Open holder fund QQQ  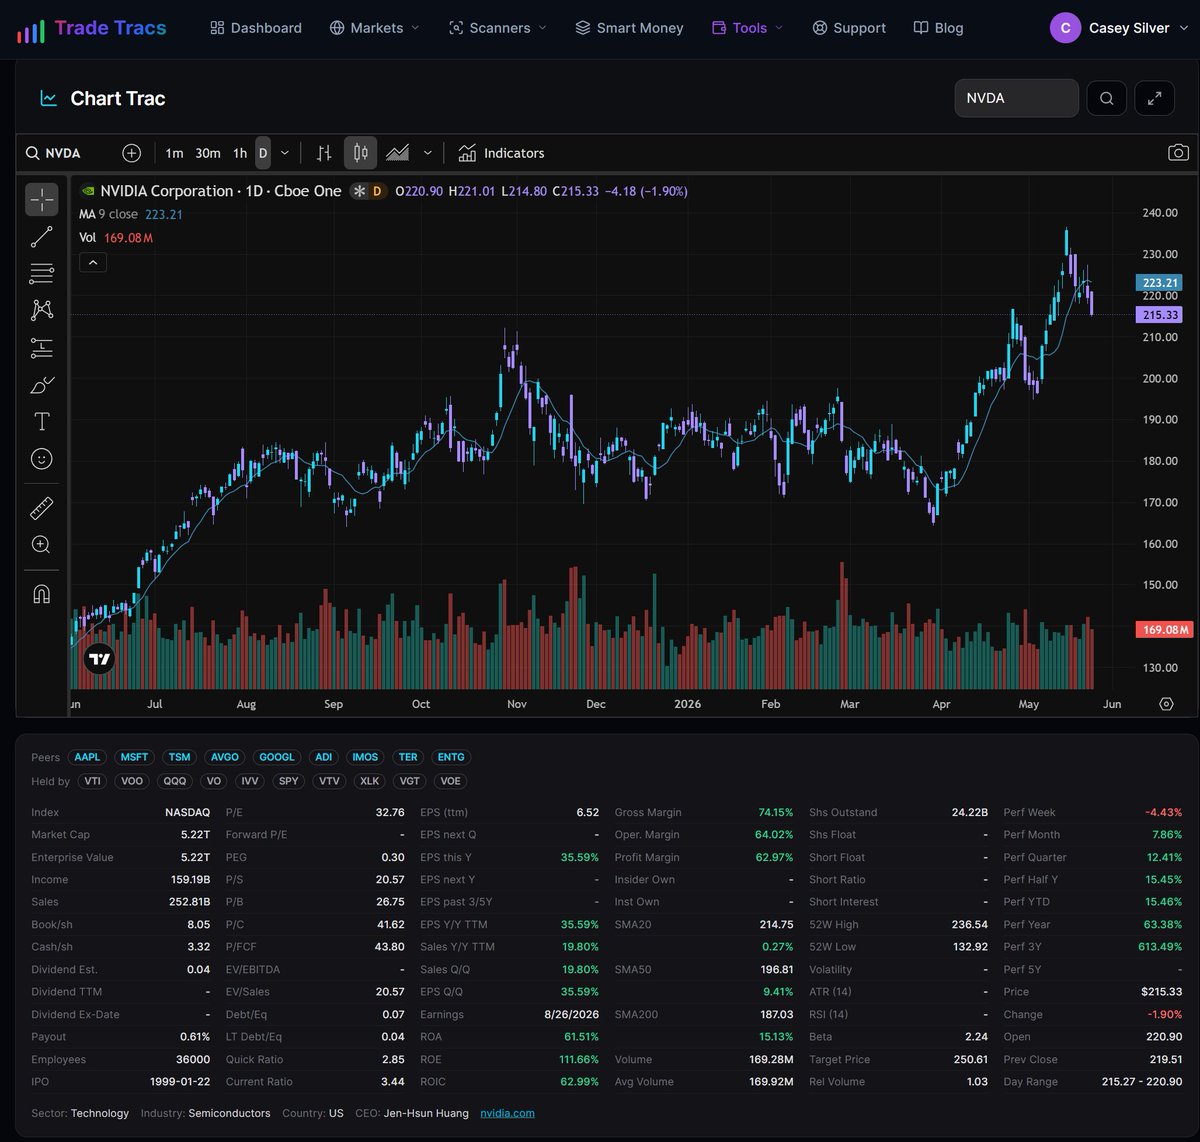tap(175, 781)
